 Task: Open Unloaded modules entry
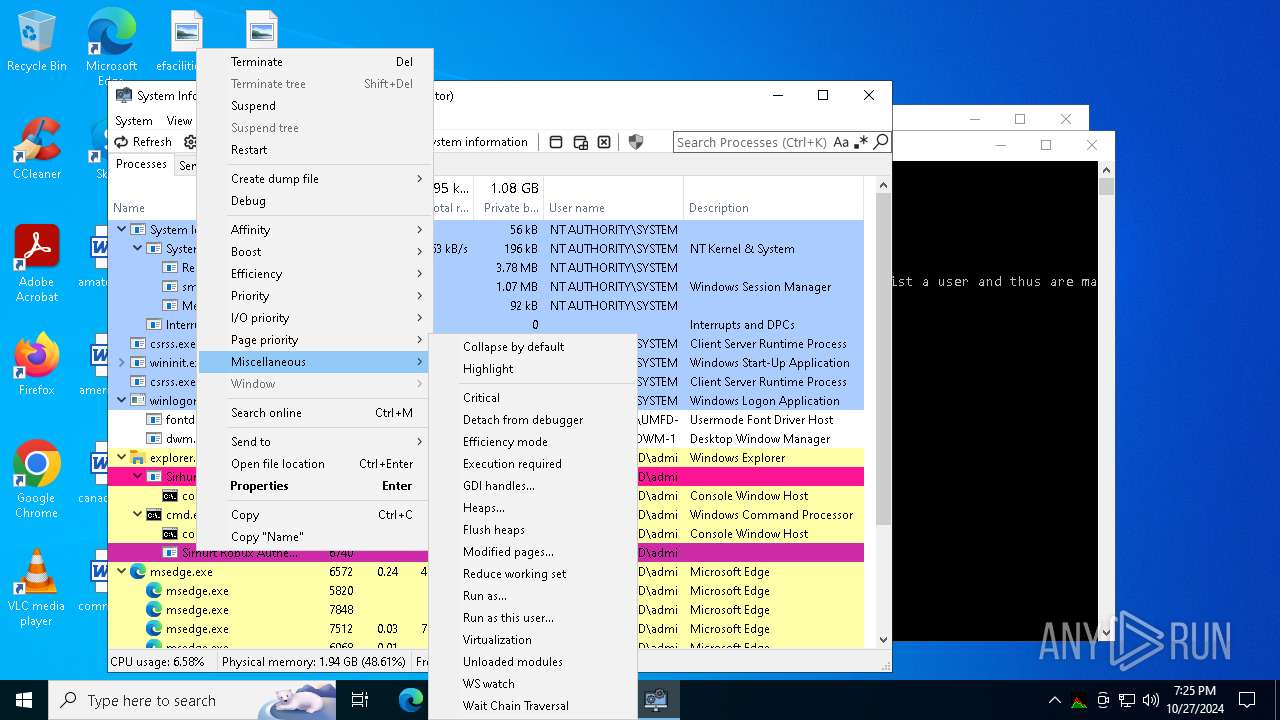pyautogui.click(x=533, y=662)
